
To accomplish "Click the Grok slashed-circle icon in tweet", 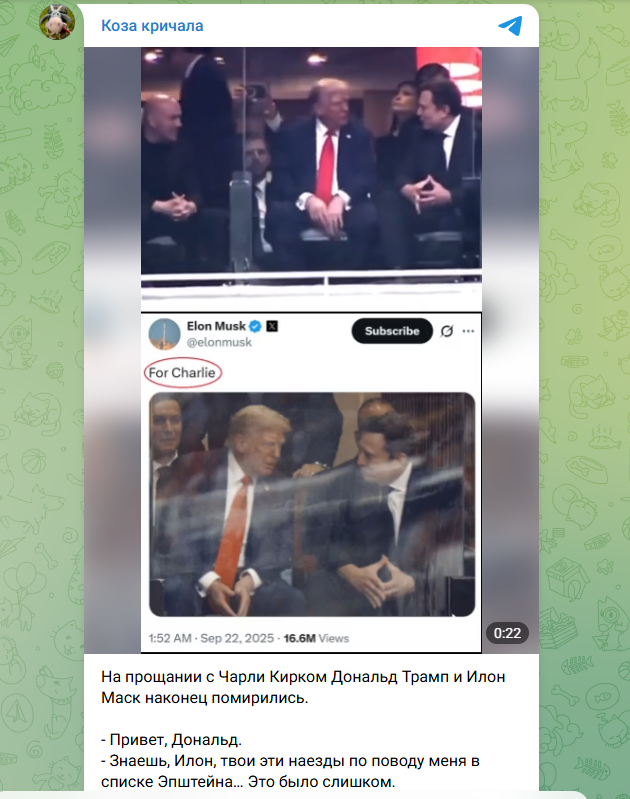I will pos(447,331).
